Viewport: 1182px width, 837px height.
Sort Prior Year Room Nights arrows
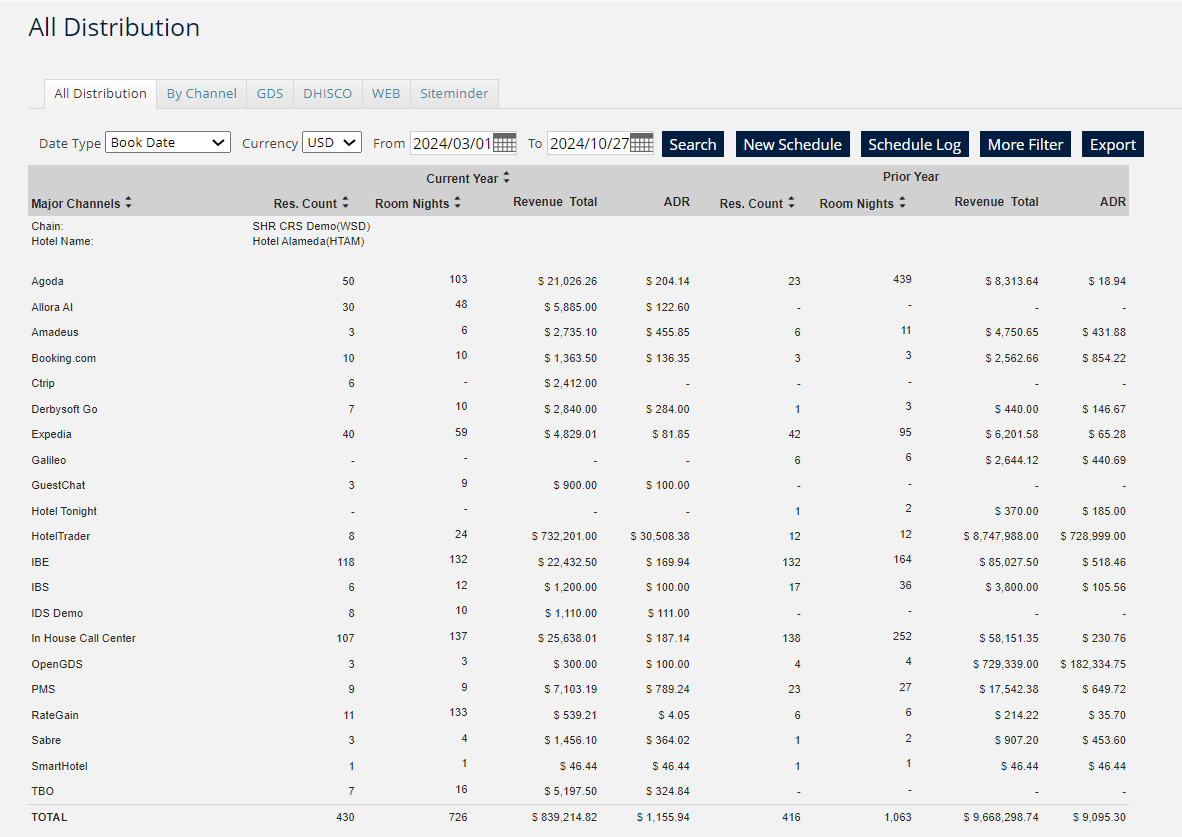click(x=902, y=203)
